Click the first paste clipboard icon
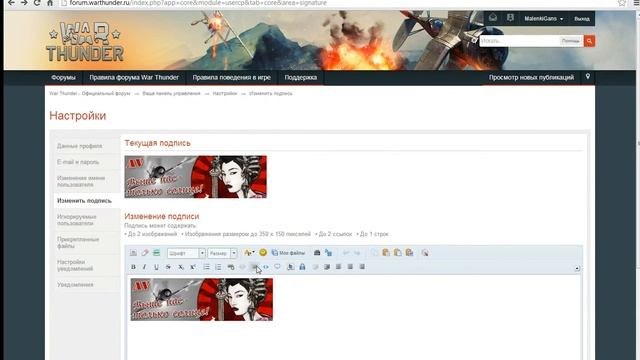Viewport: 640px width, 360px height. [x=386, y=253]
